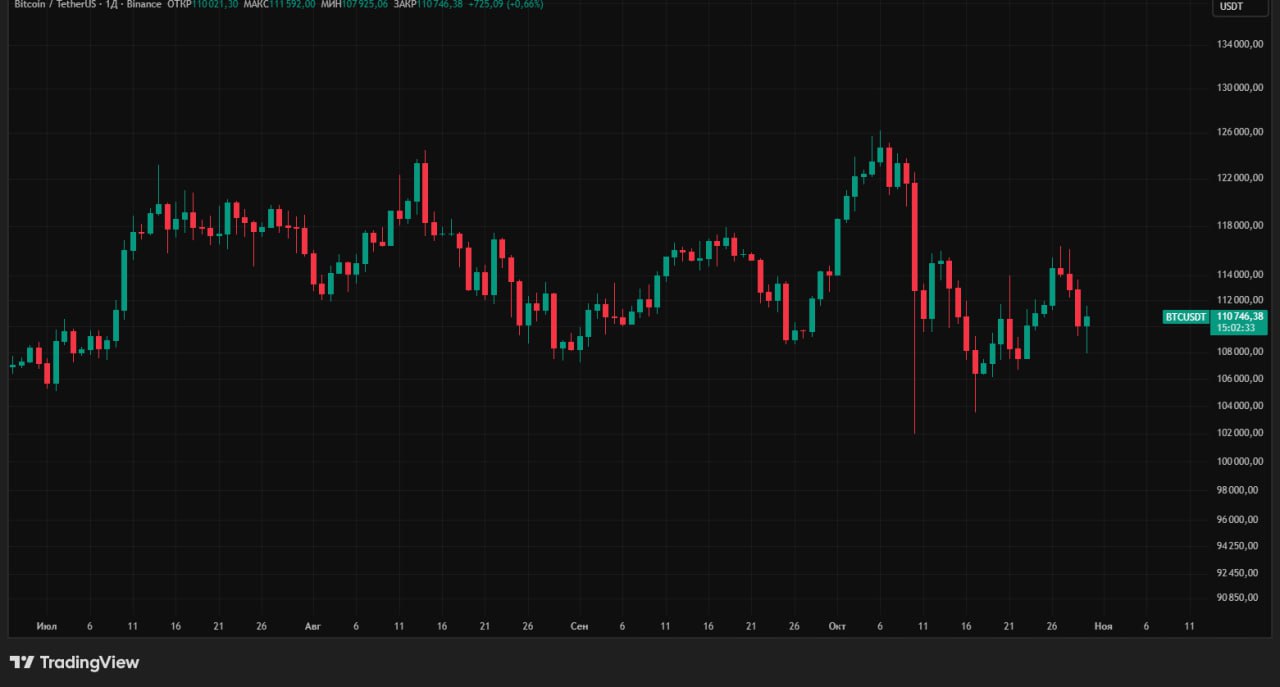This screenshot has width=1280, height=687.
Task: Click the МИН low value 107925,06
Action: [364, 4]
